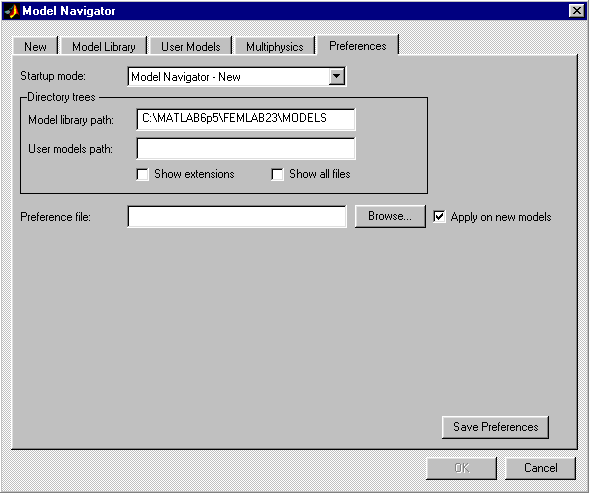The width and height of the screenshot is (589, 493).
Task: Click the Preference file text field
Action: coord(237,216)
